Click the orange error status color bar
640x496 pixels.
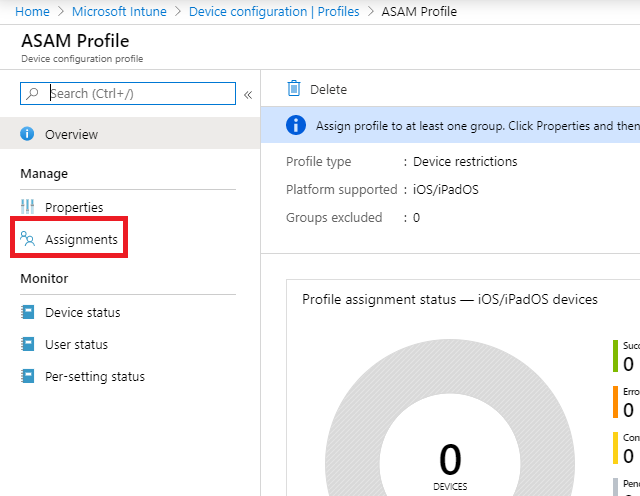615,402
